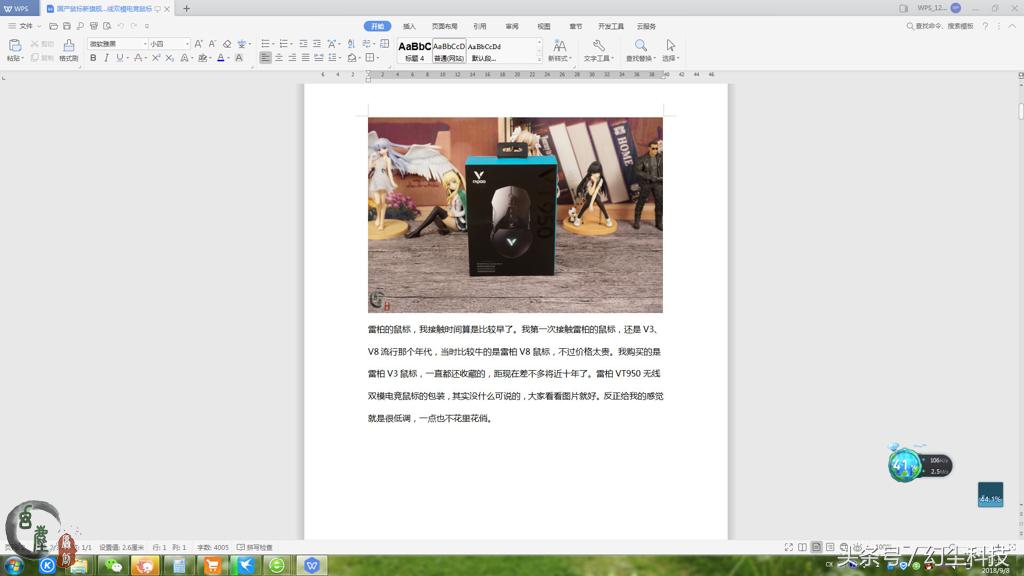This screenshot has height=576, width=1024.
Task: Click the text highlight color button
Action: click(202, 58)
